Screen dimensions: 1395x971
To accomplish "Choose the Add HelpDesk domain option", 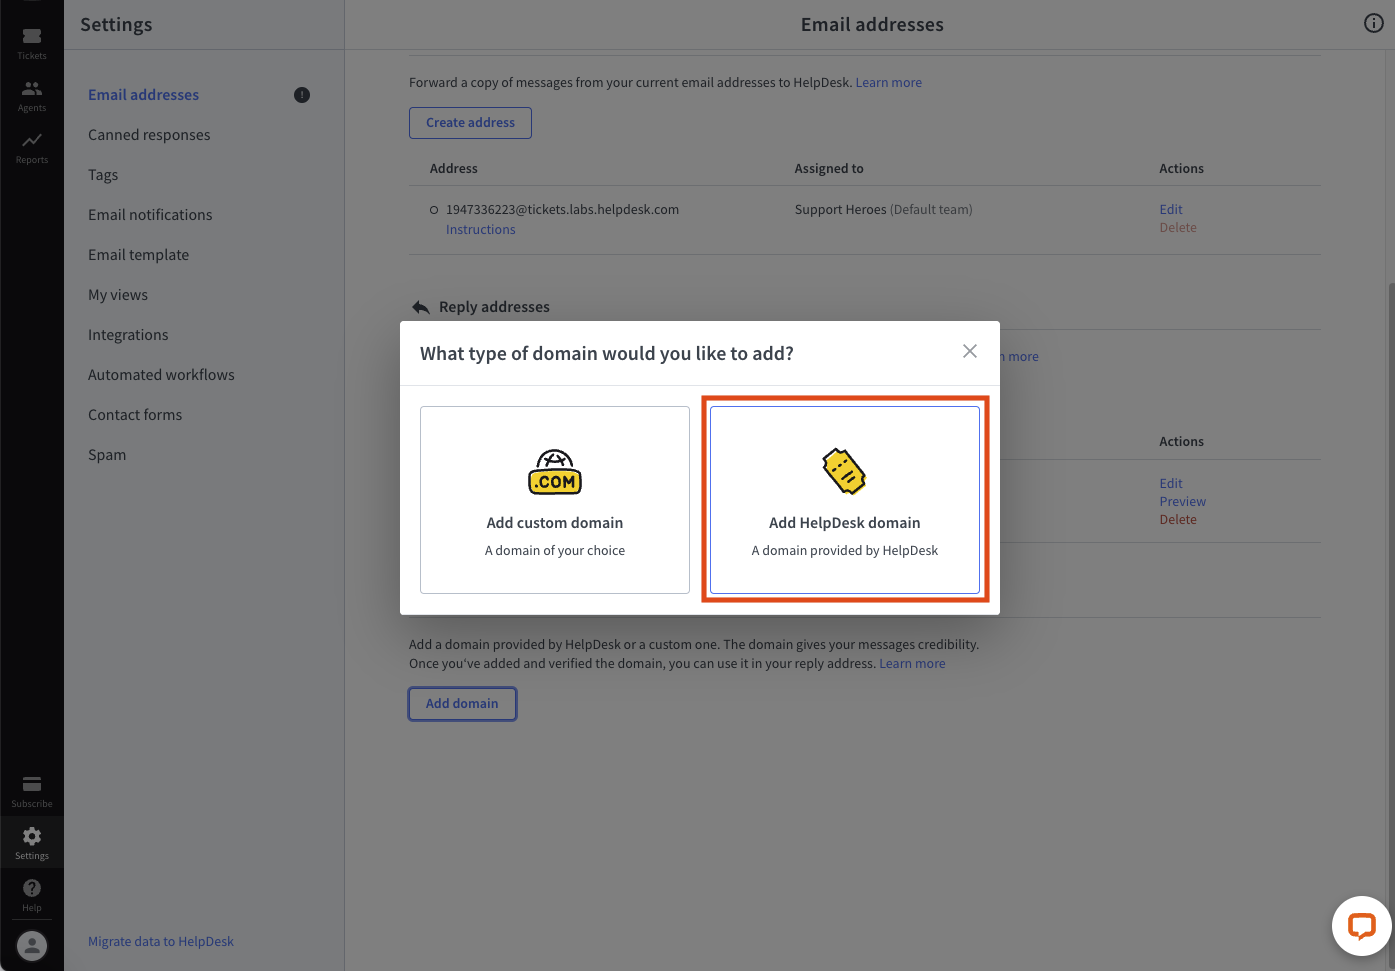I will coord(844,499).
